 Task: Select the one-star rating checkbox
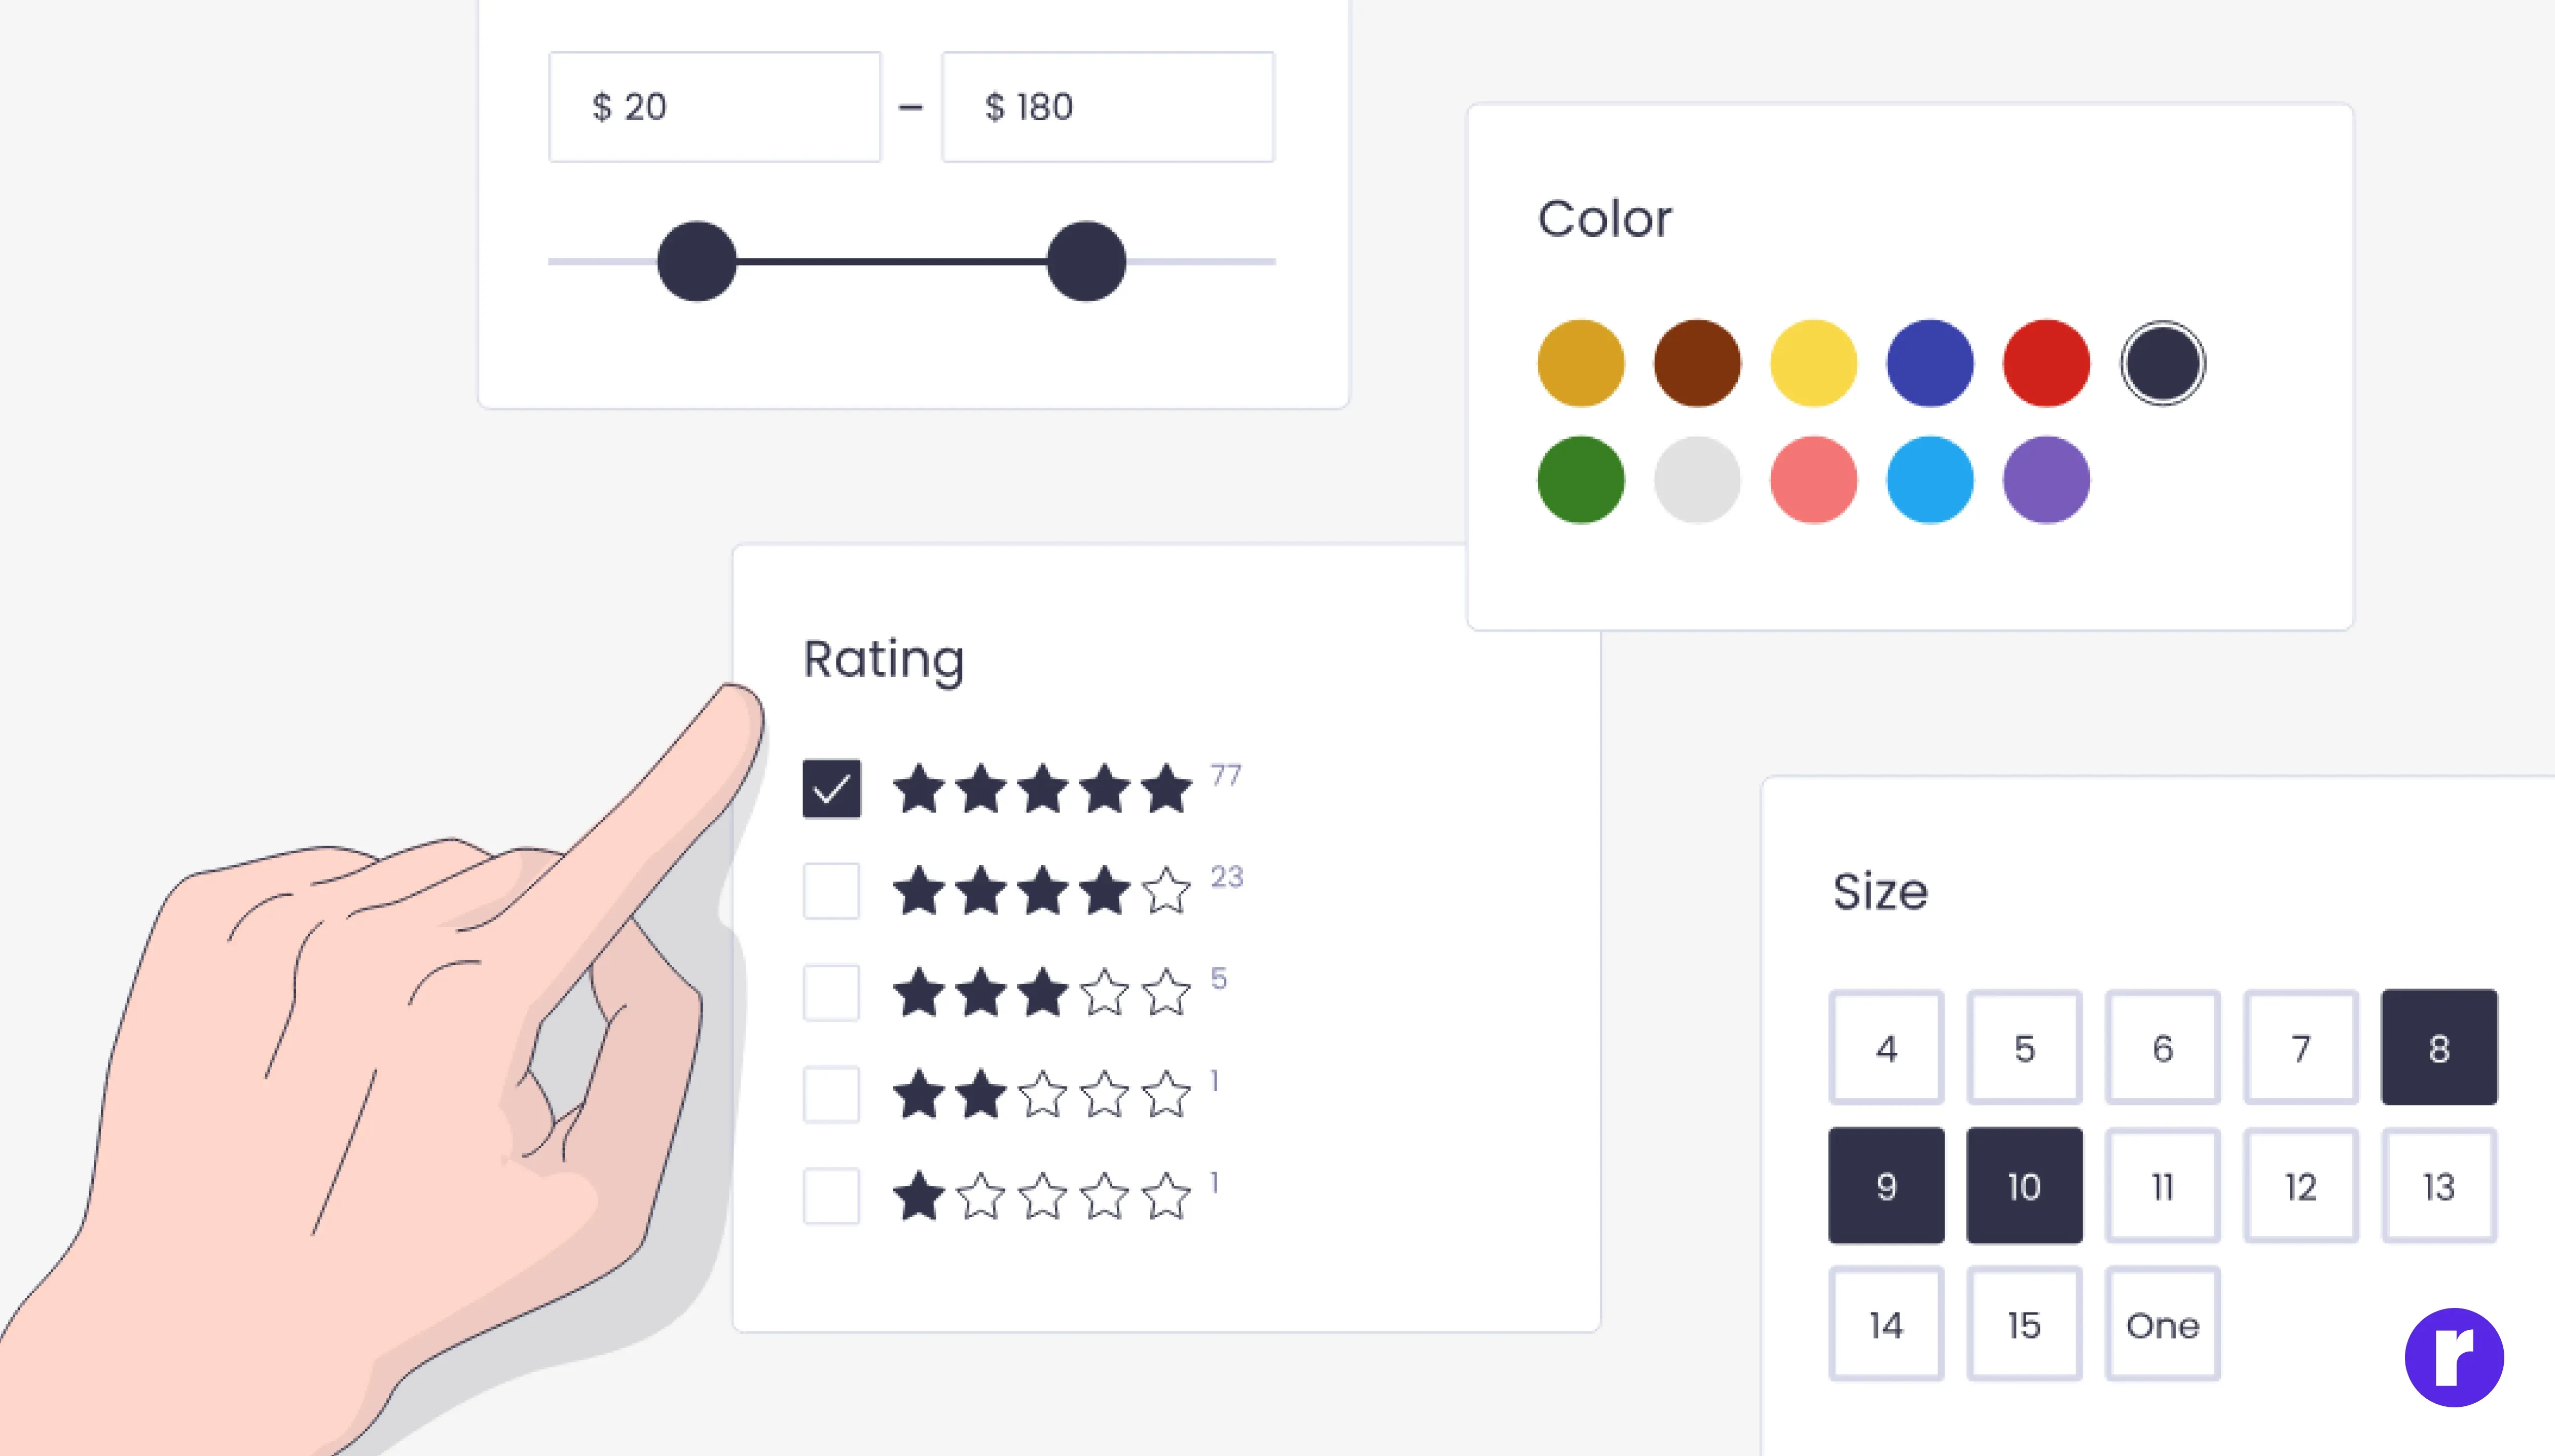click(x=831, y=1196)
